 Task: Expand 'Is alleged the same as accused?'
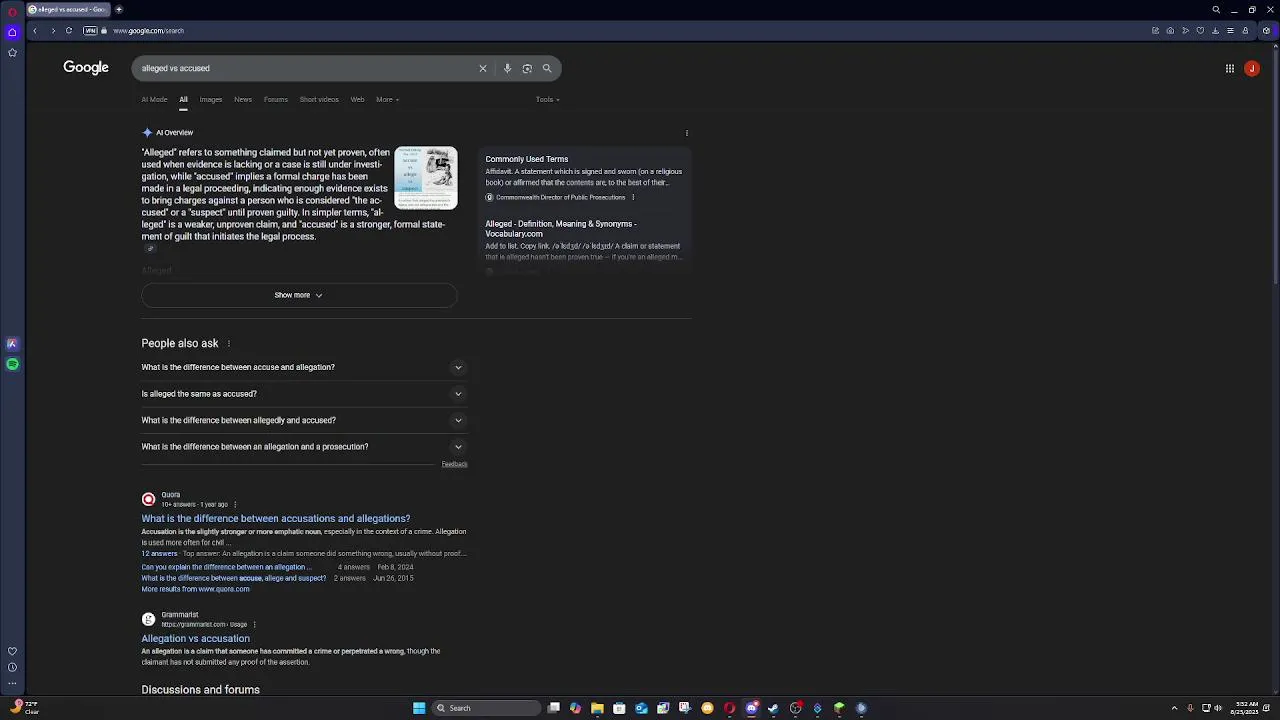point(302,394)
